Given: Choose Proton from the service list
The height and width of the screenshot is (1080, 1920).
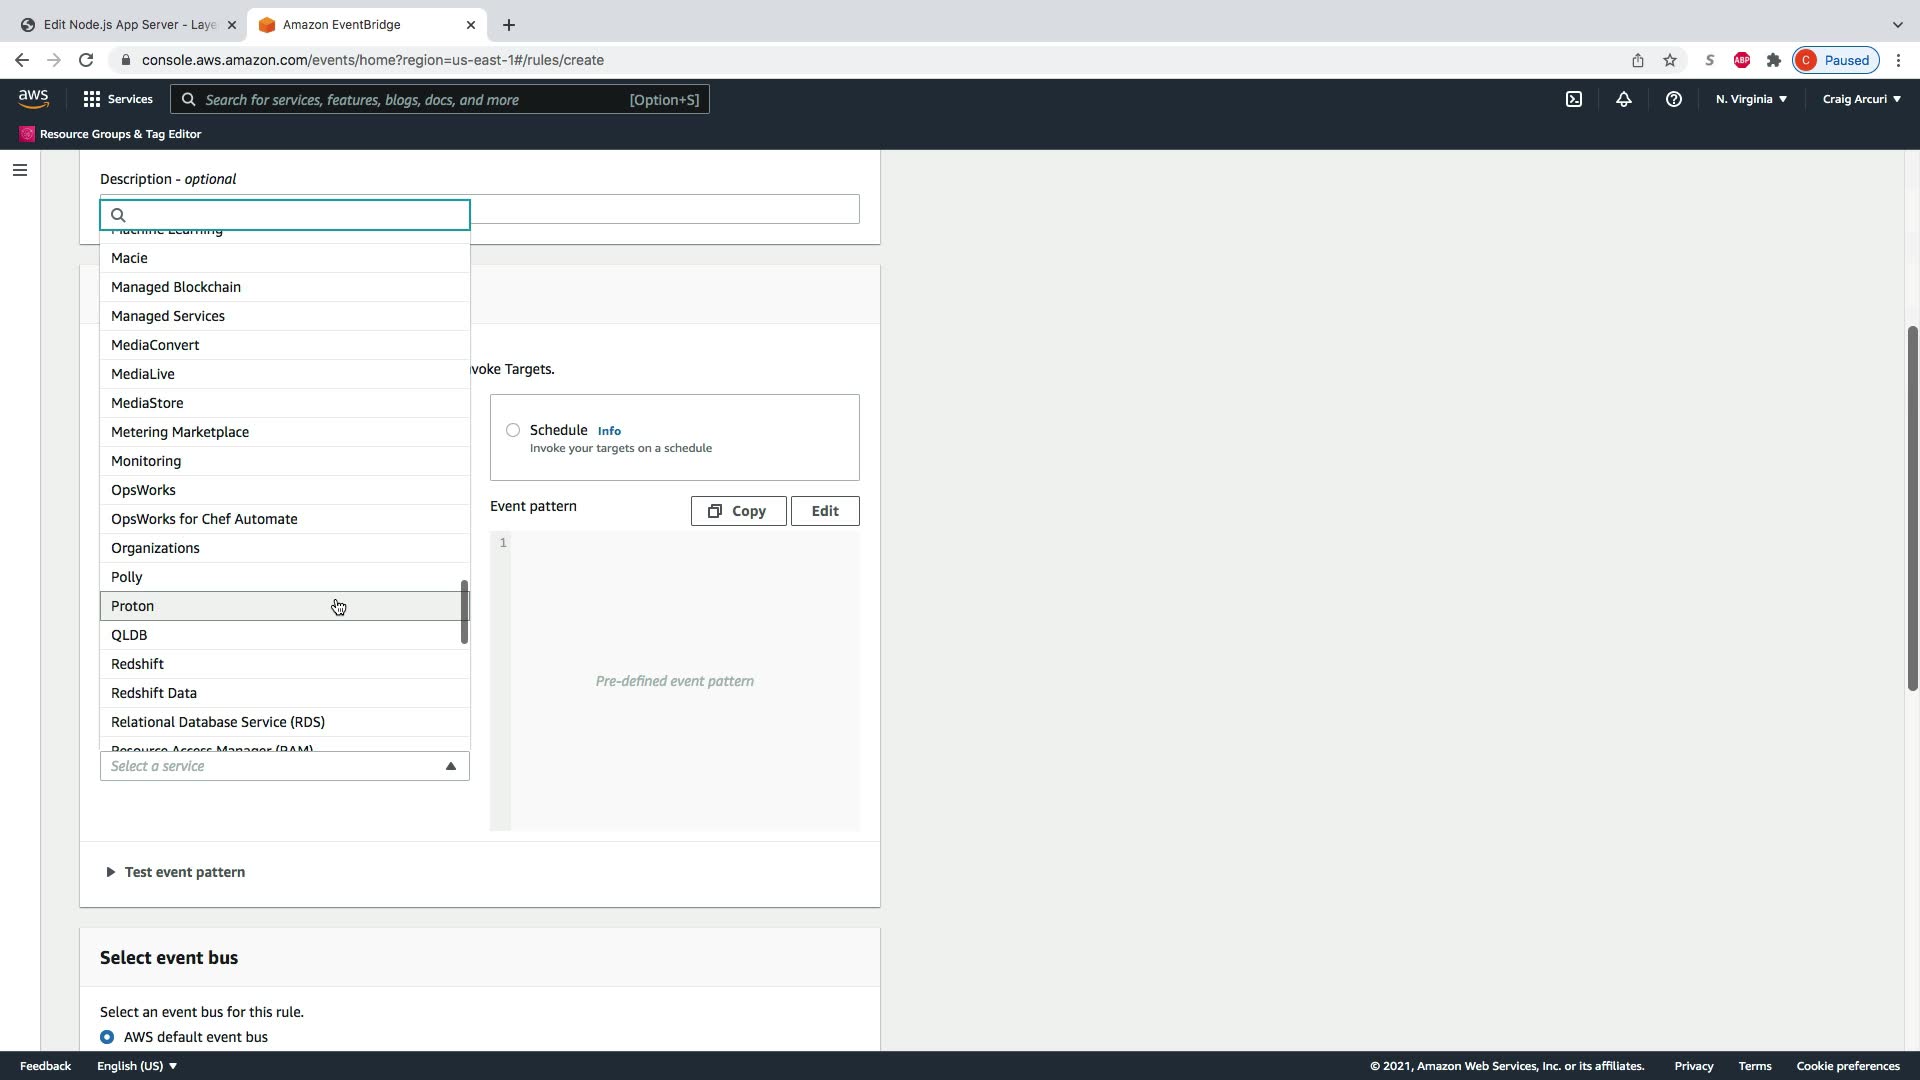Looking at the screenshot, I should pyautogui.click(x=133, y=606).
